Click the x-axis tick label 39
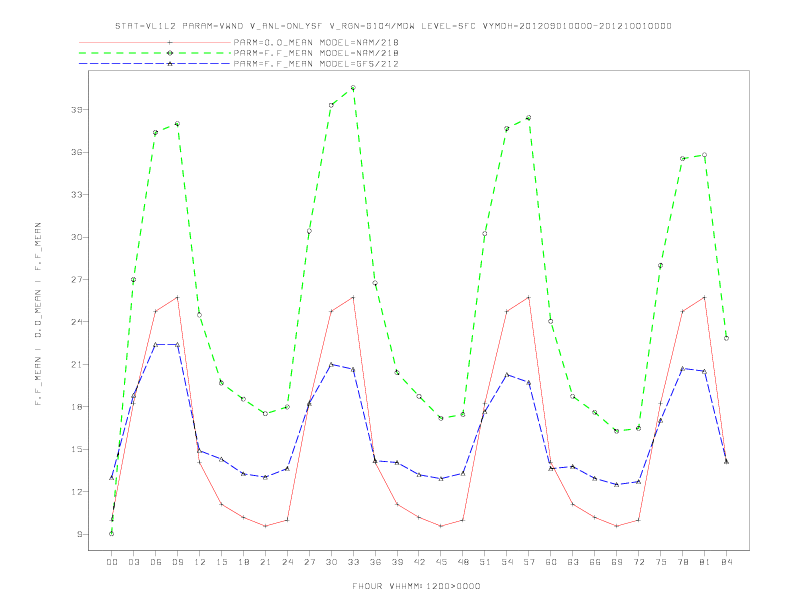This screenshot has height=612, width=792. tap(397, 562)
